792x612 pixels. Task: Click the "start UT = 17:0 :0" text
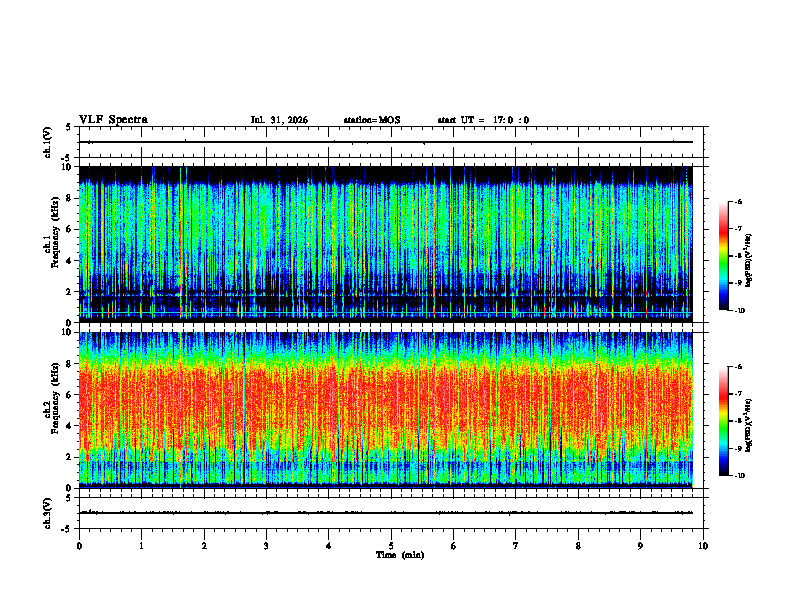483,120
